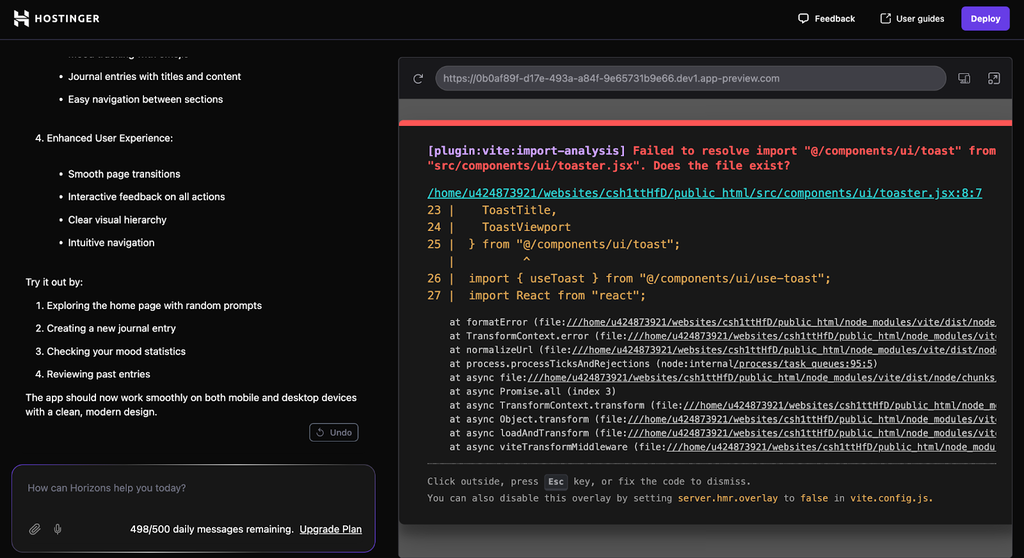Toggle the device view icon in preview bar
The width and height of the screenshot is (1024, 558).
tap(964, 78)
